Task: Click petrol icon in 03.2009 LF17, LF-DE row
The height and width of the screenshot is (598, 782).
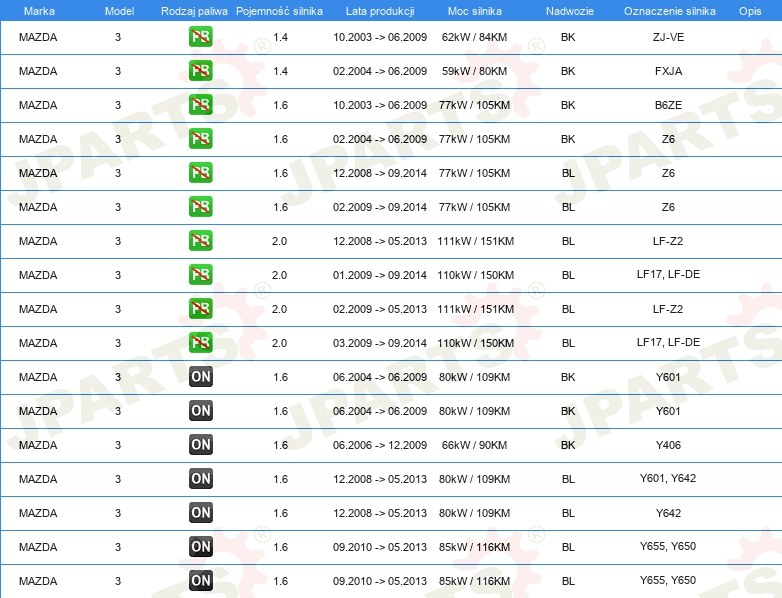Action: (x=200, y=343)
